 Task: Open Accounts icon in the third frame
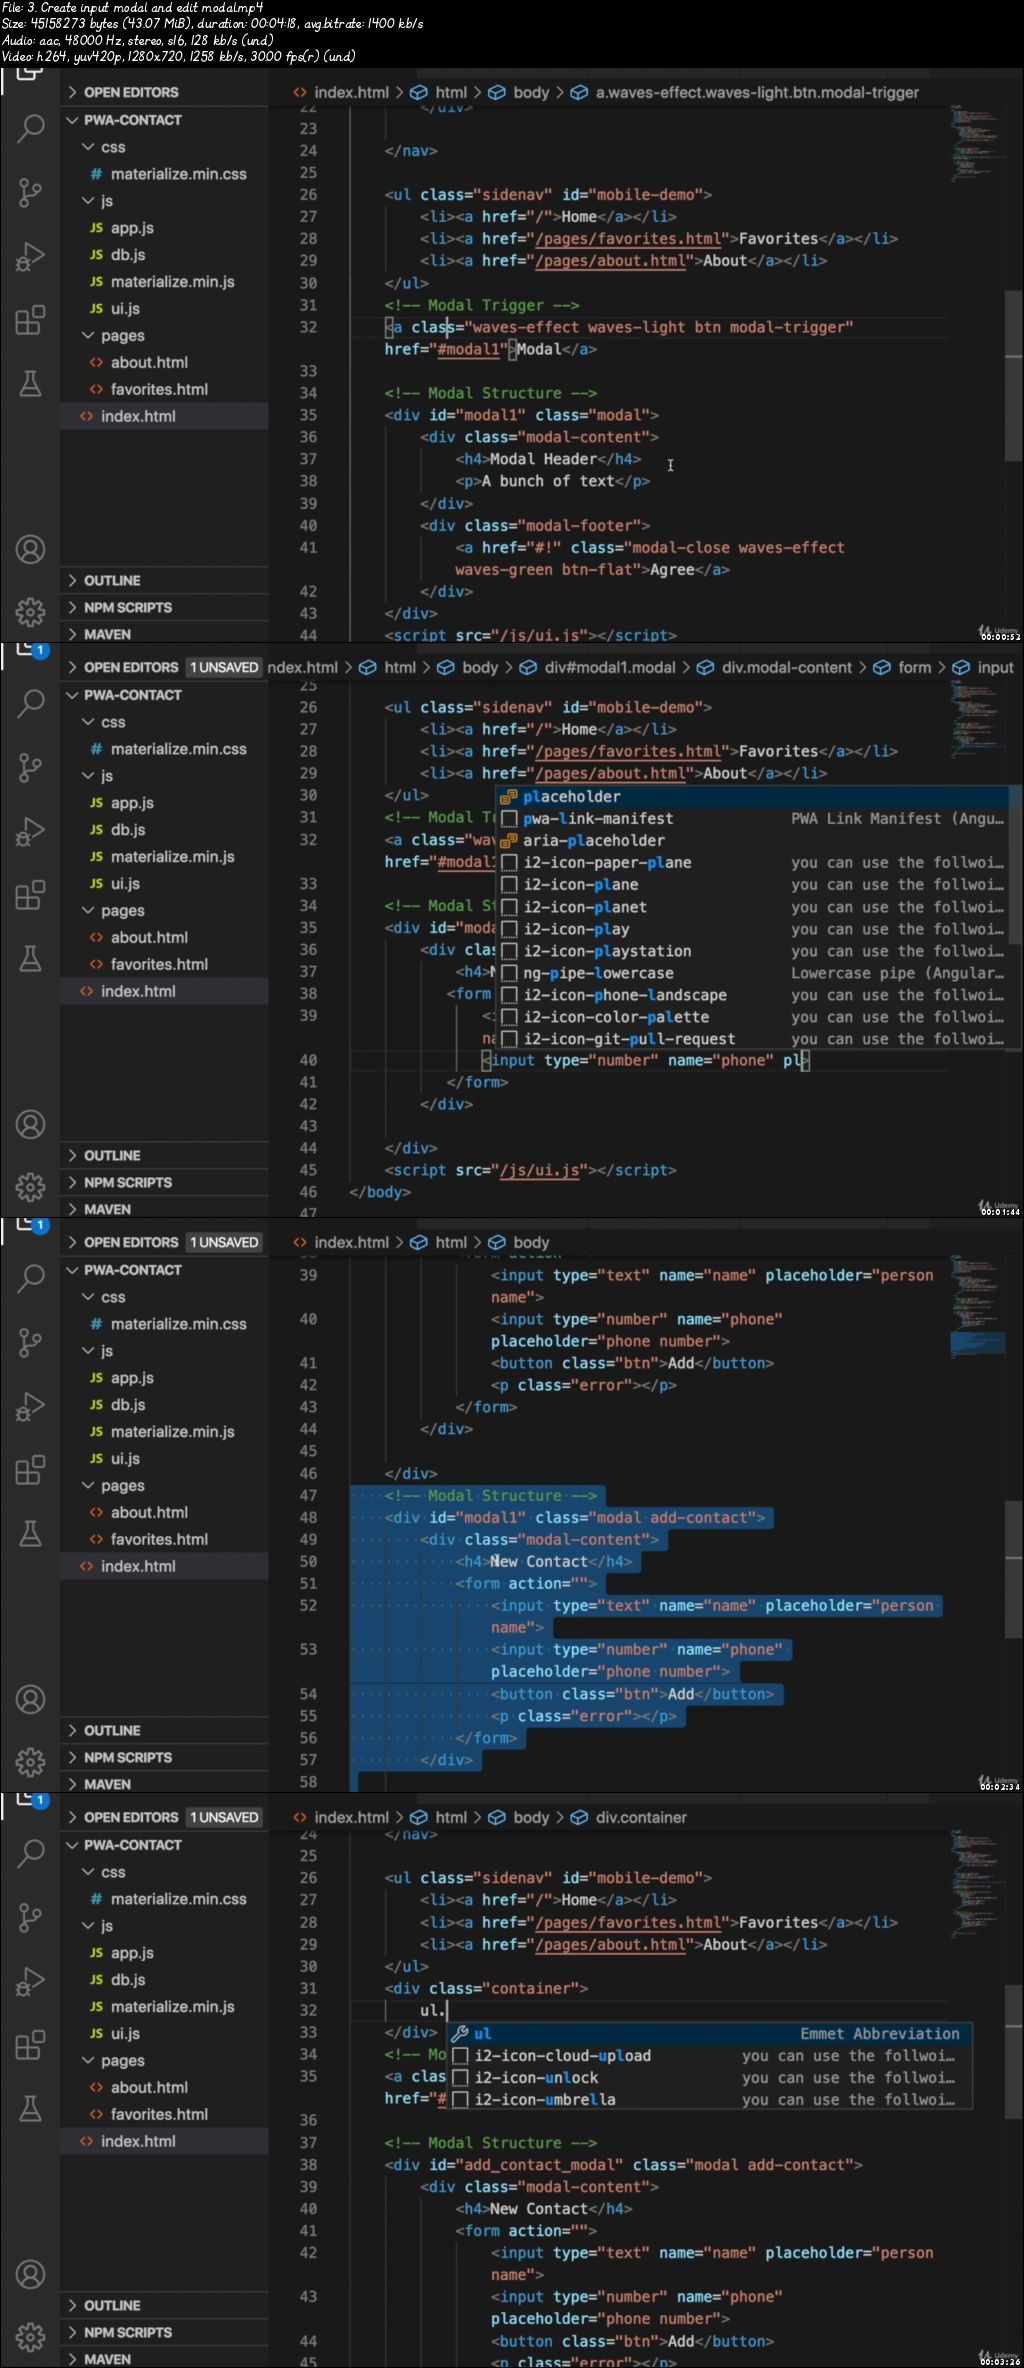pos(31,1699)
